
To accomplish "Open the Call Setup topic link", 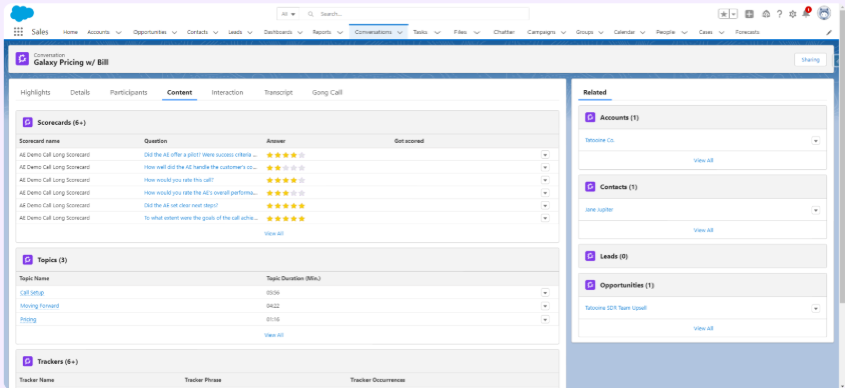I will pyautogui.click(x=32, y=293).
